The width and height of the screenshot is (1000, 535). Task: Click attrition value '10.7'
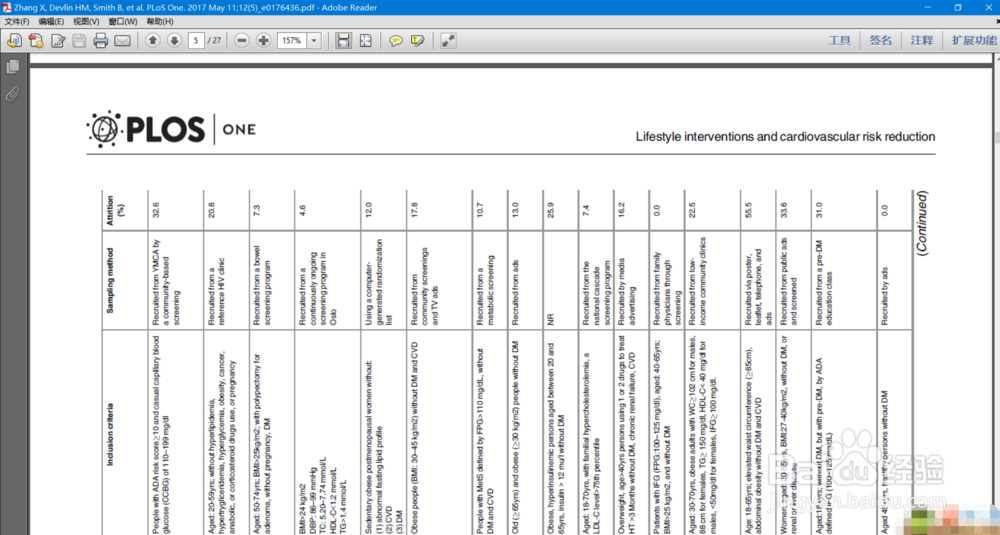tap(479, 210)
